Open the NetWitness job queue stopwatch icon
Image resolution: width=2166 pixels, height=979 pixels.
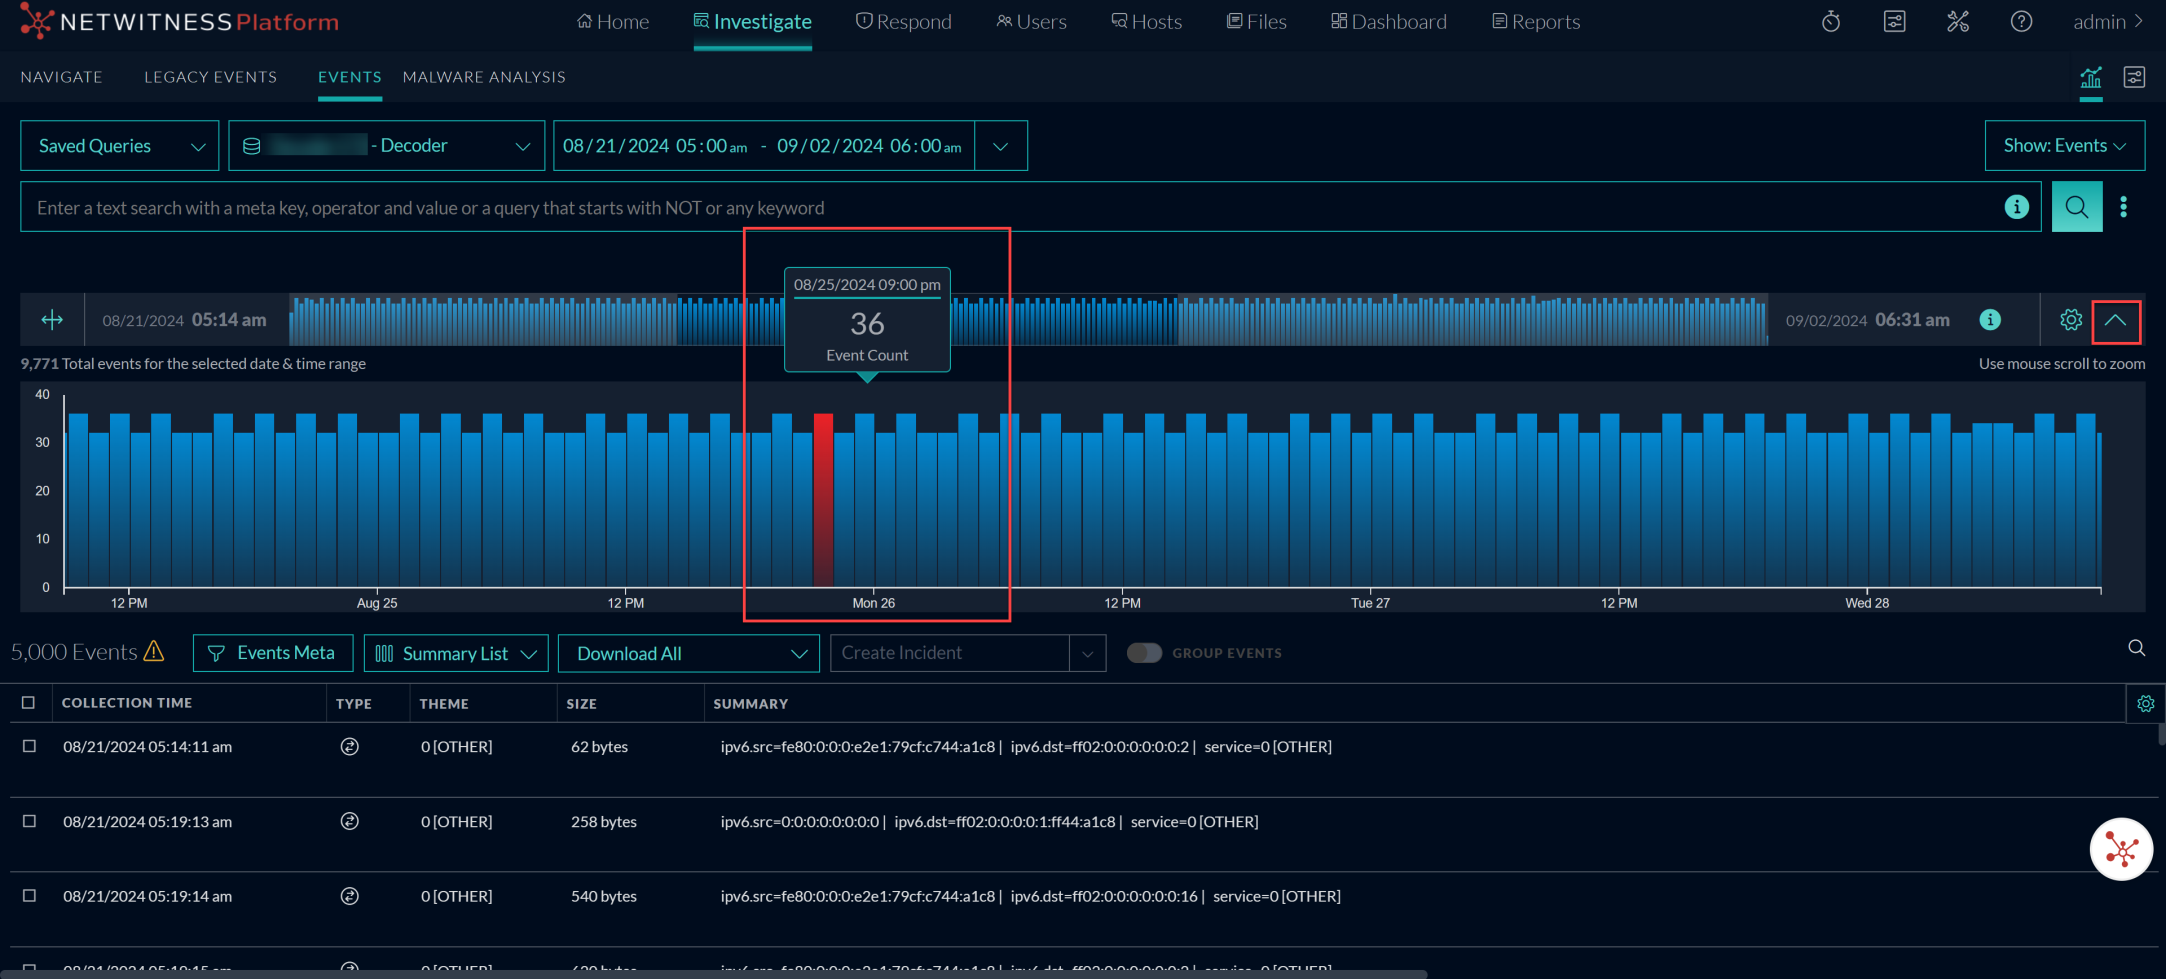pos(1831,21)
